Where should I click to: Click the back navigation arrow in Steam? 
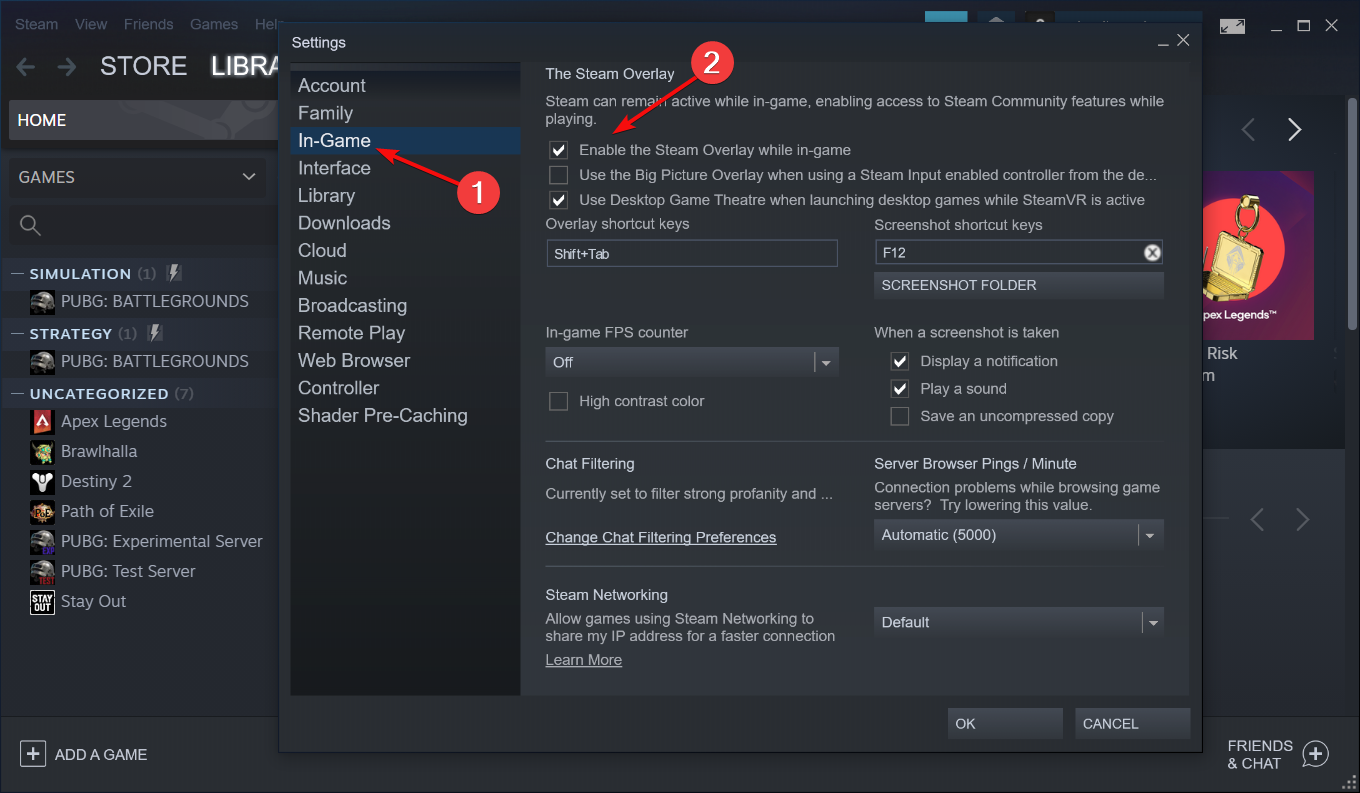(26, 67)
